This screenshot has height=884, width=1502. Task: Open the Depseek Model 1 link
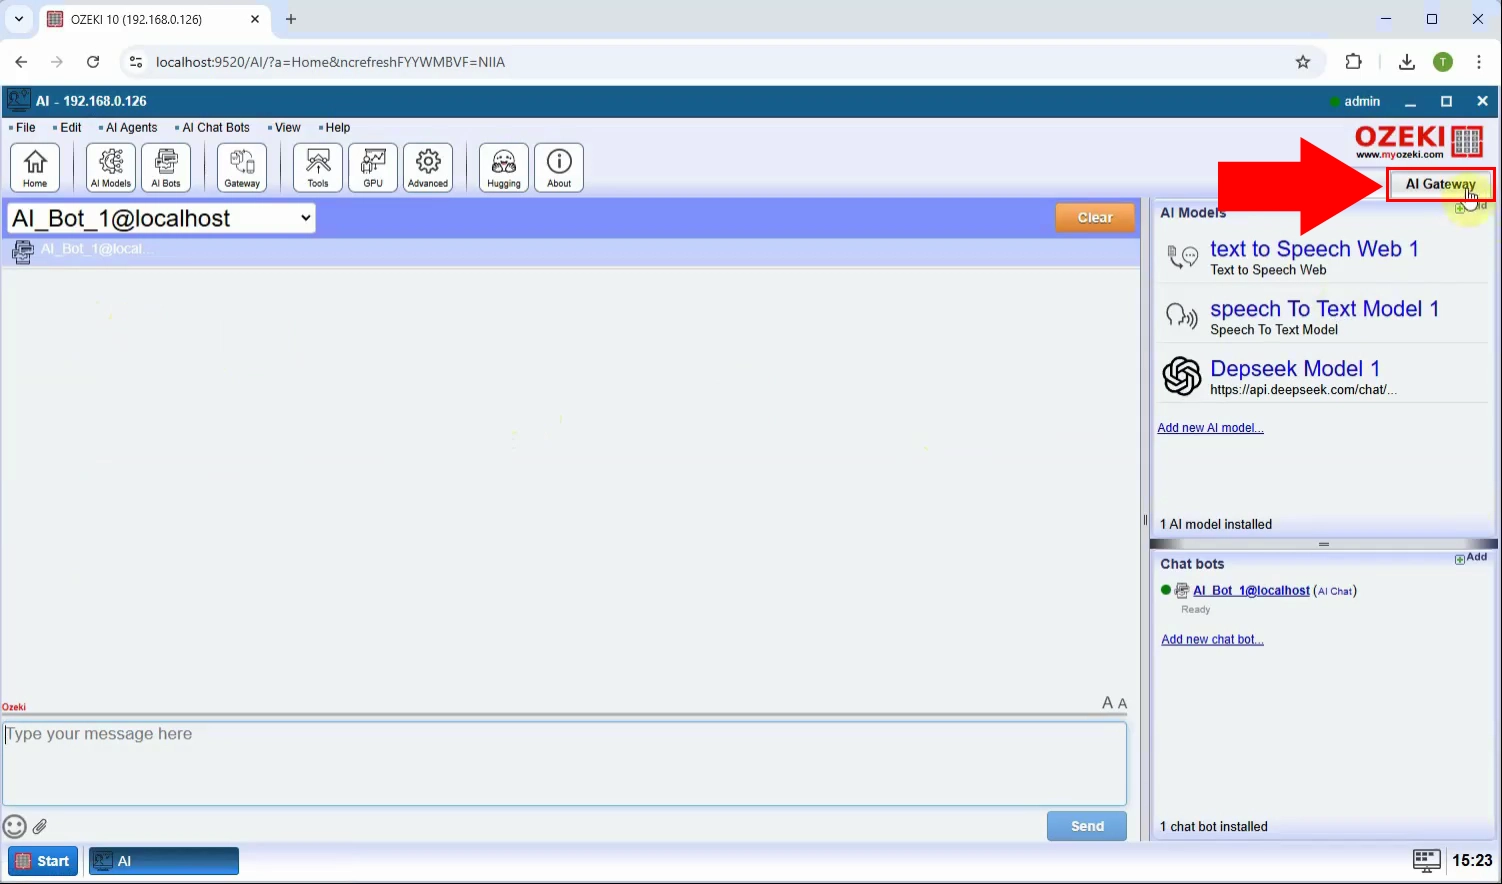pos(1295,369)
